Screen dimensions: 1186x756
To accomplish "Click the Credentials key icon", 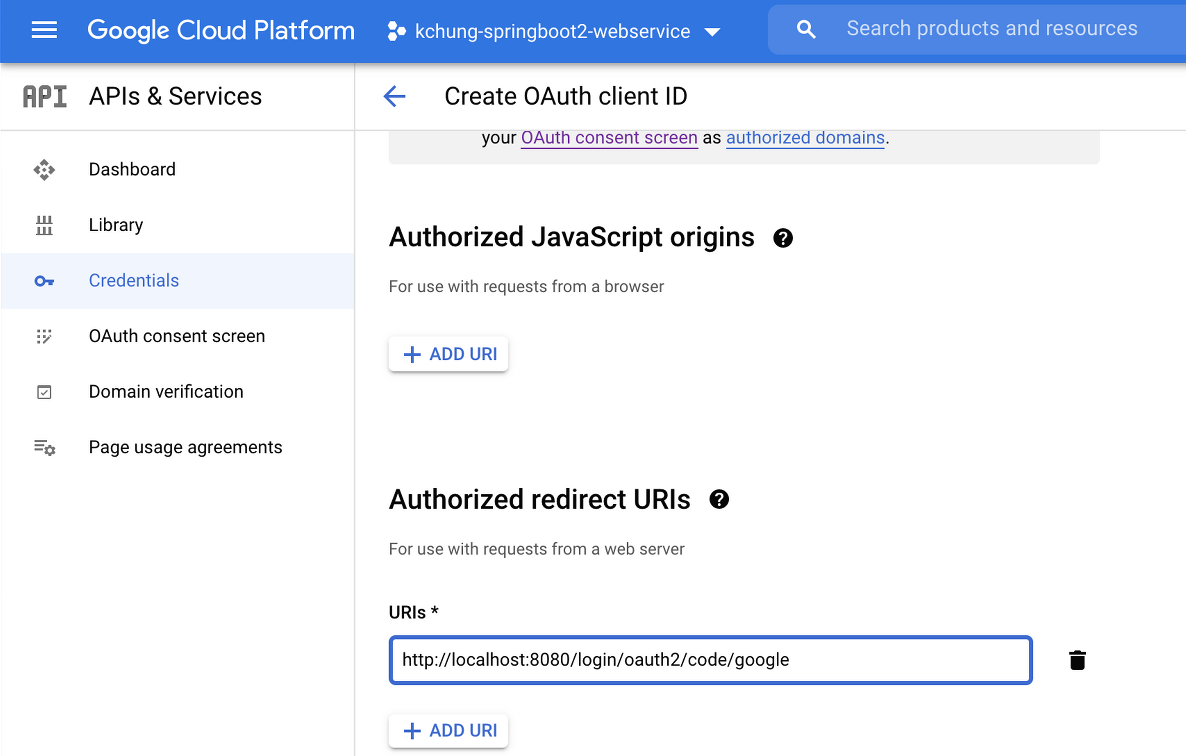I will point(44,281).
